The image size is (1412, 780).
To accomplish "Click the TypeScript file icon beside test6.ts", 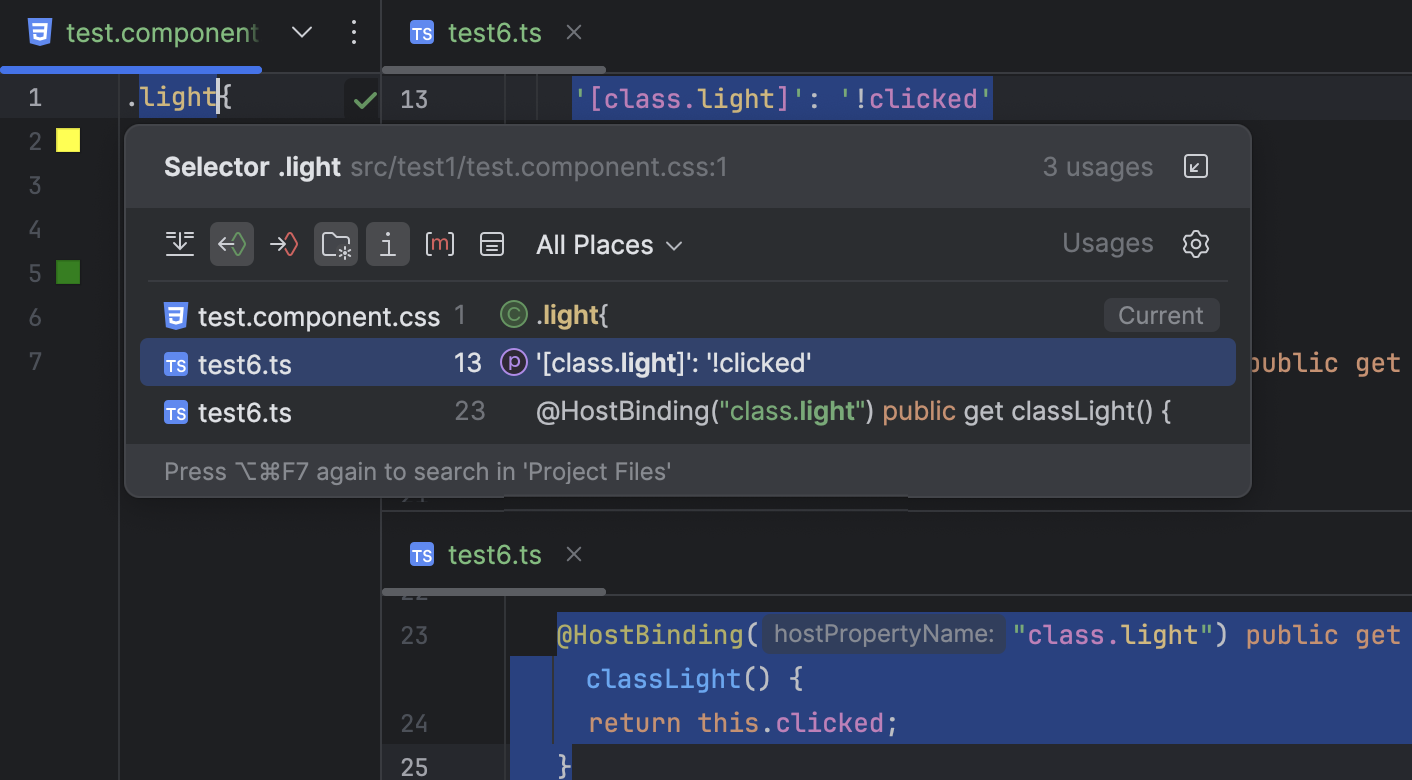I will click(176, 364).
